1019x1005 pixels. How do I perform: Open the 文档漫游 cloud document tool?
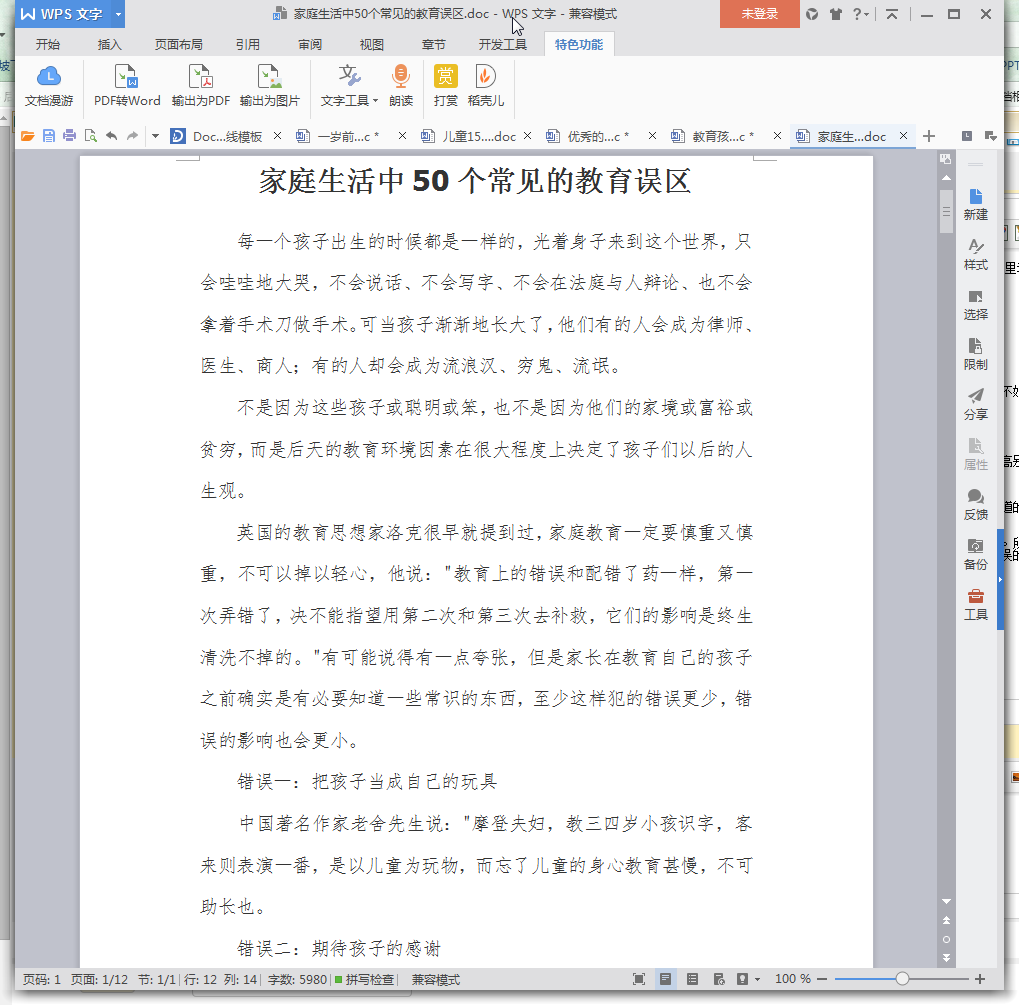[x=49, y=86]
